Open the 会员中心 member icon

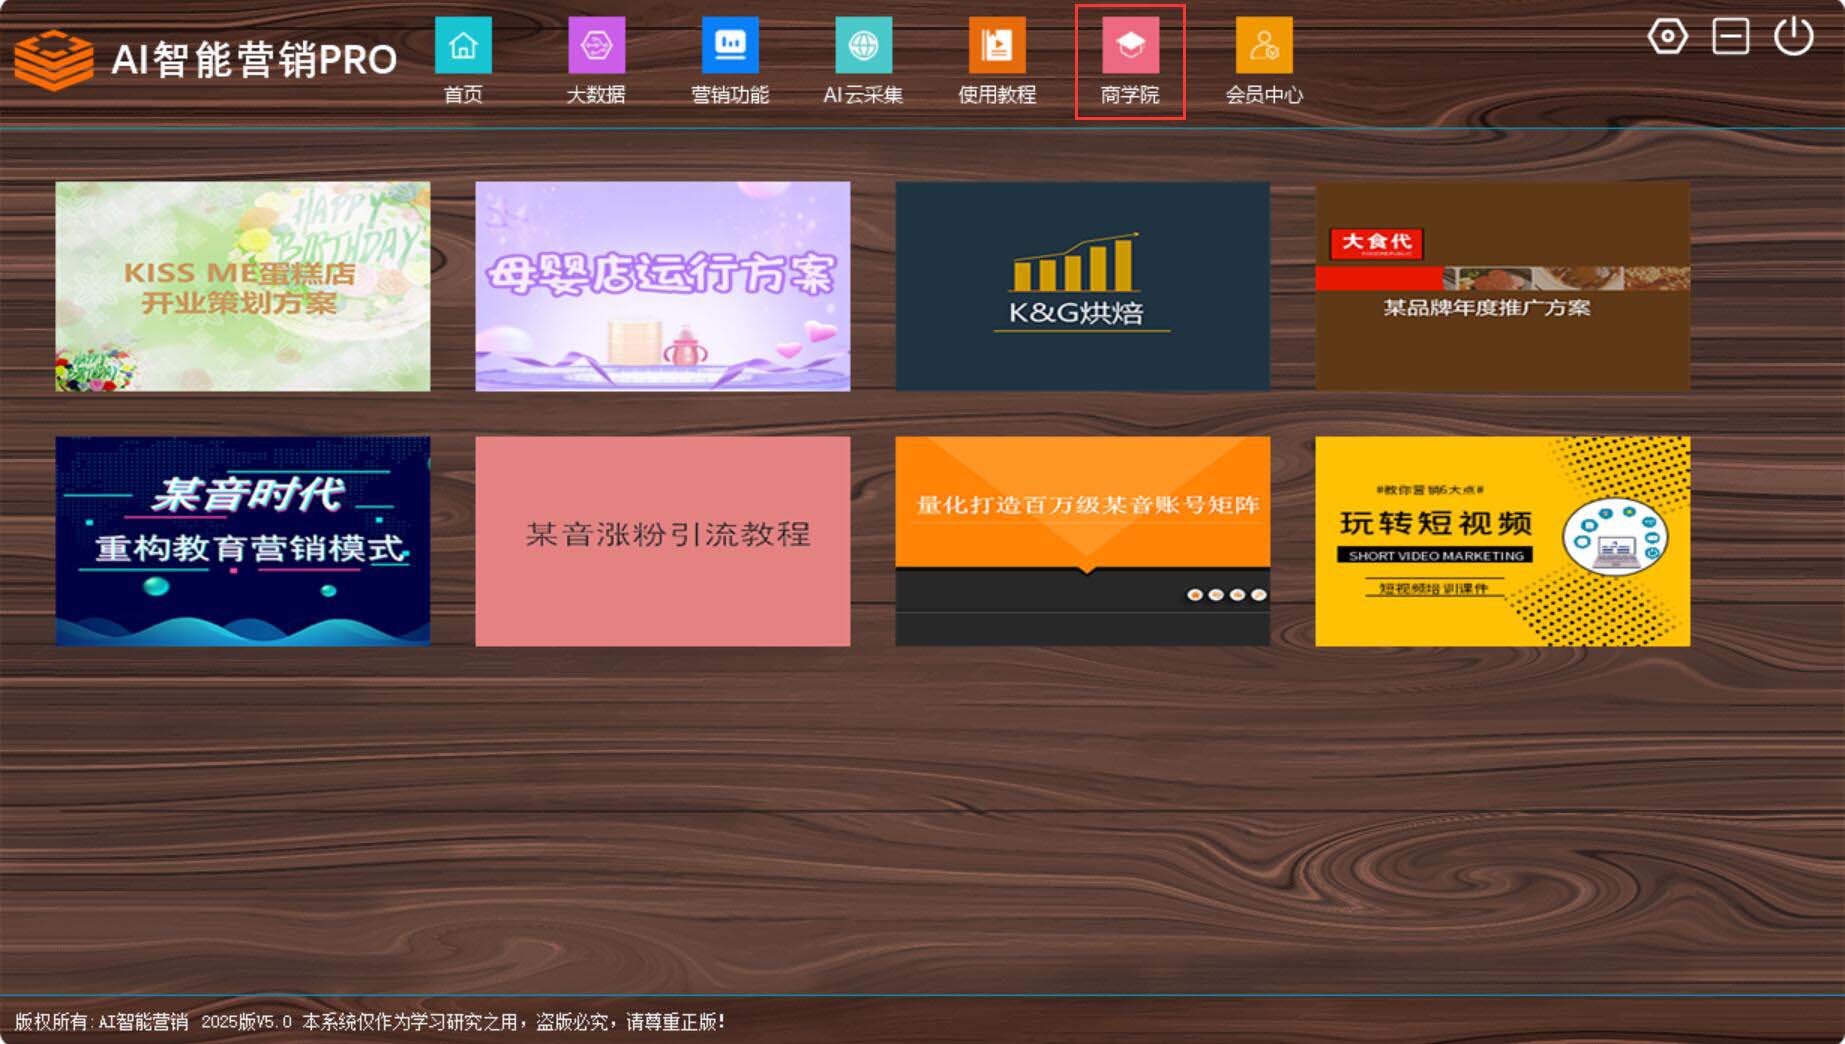(1264, 47)
